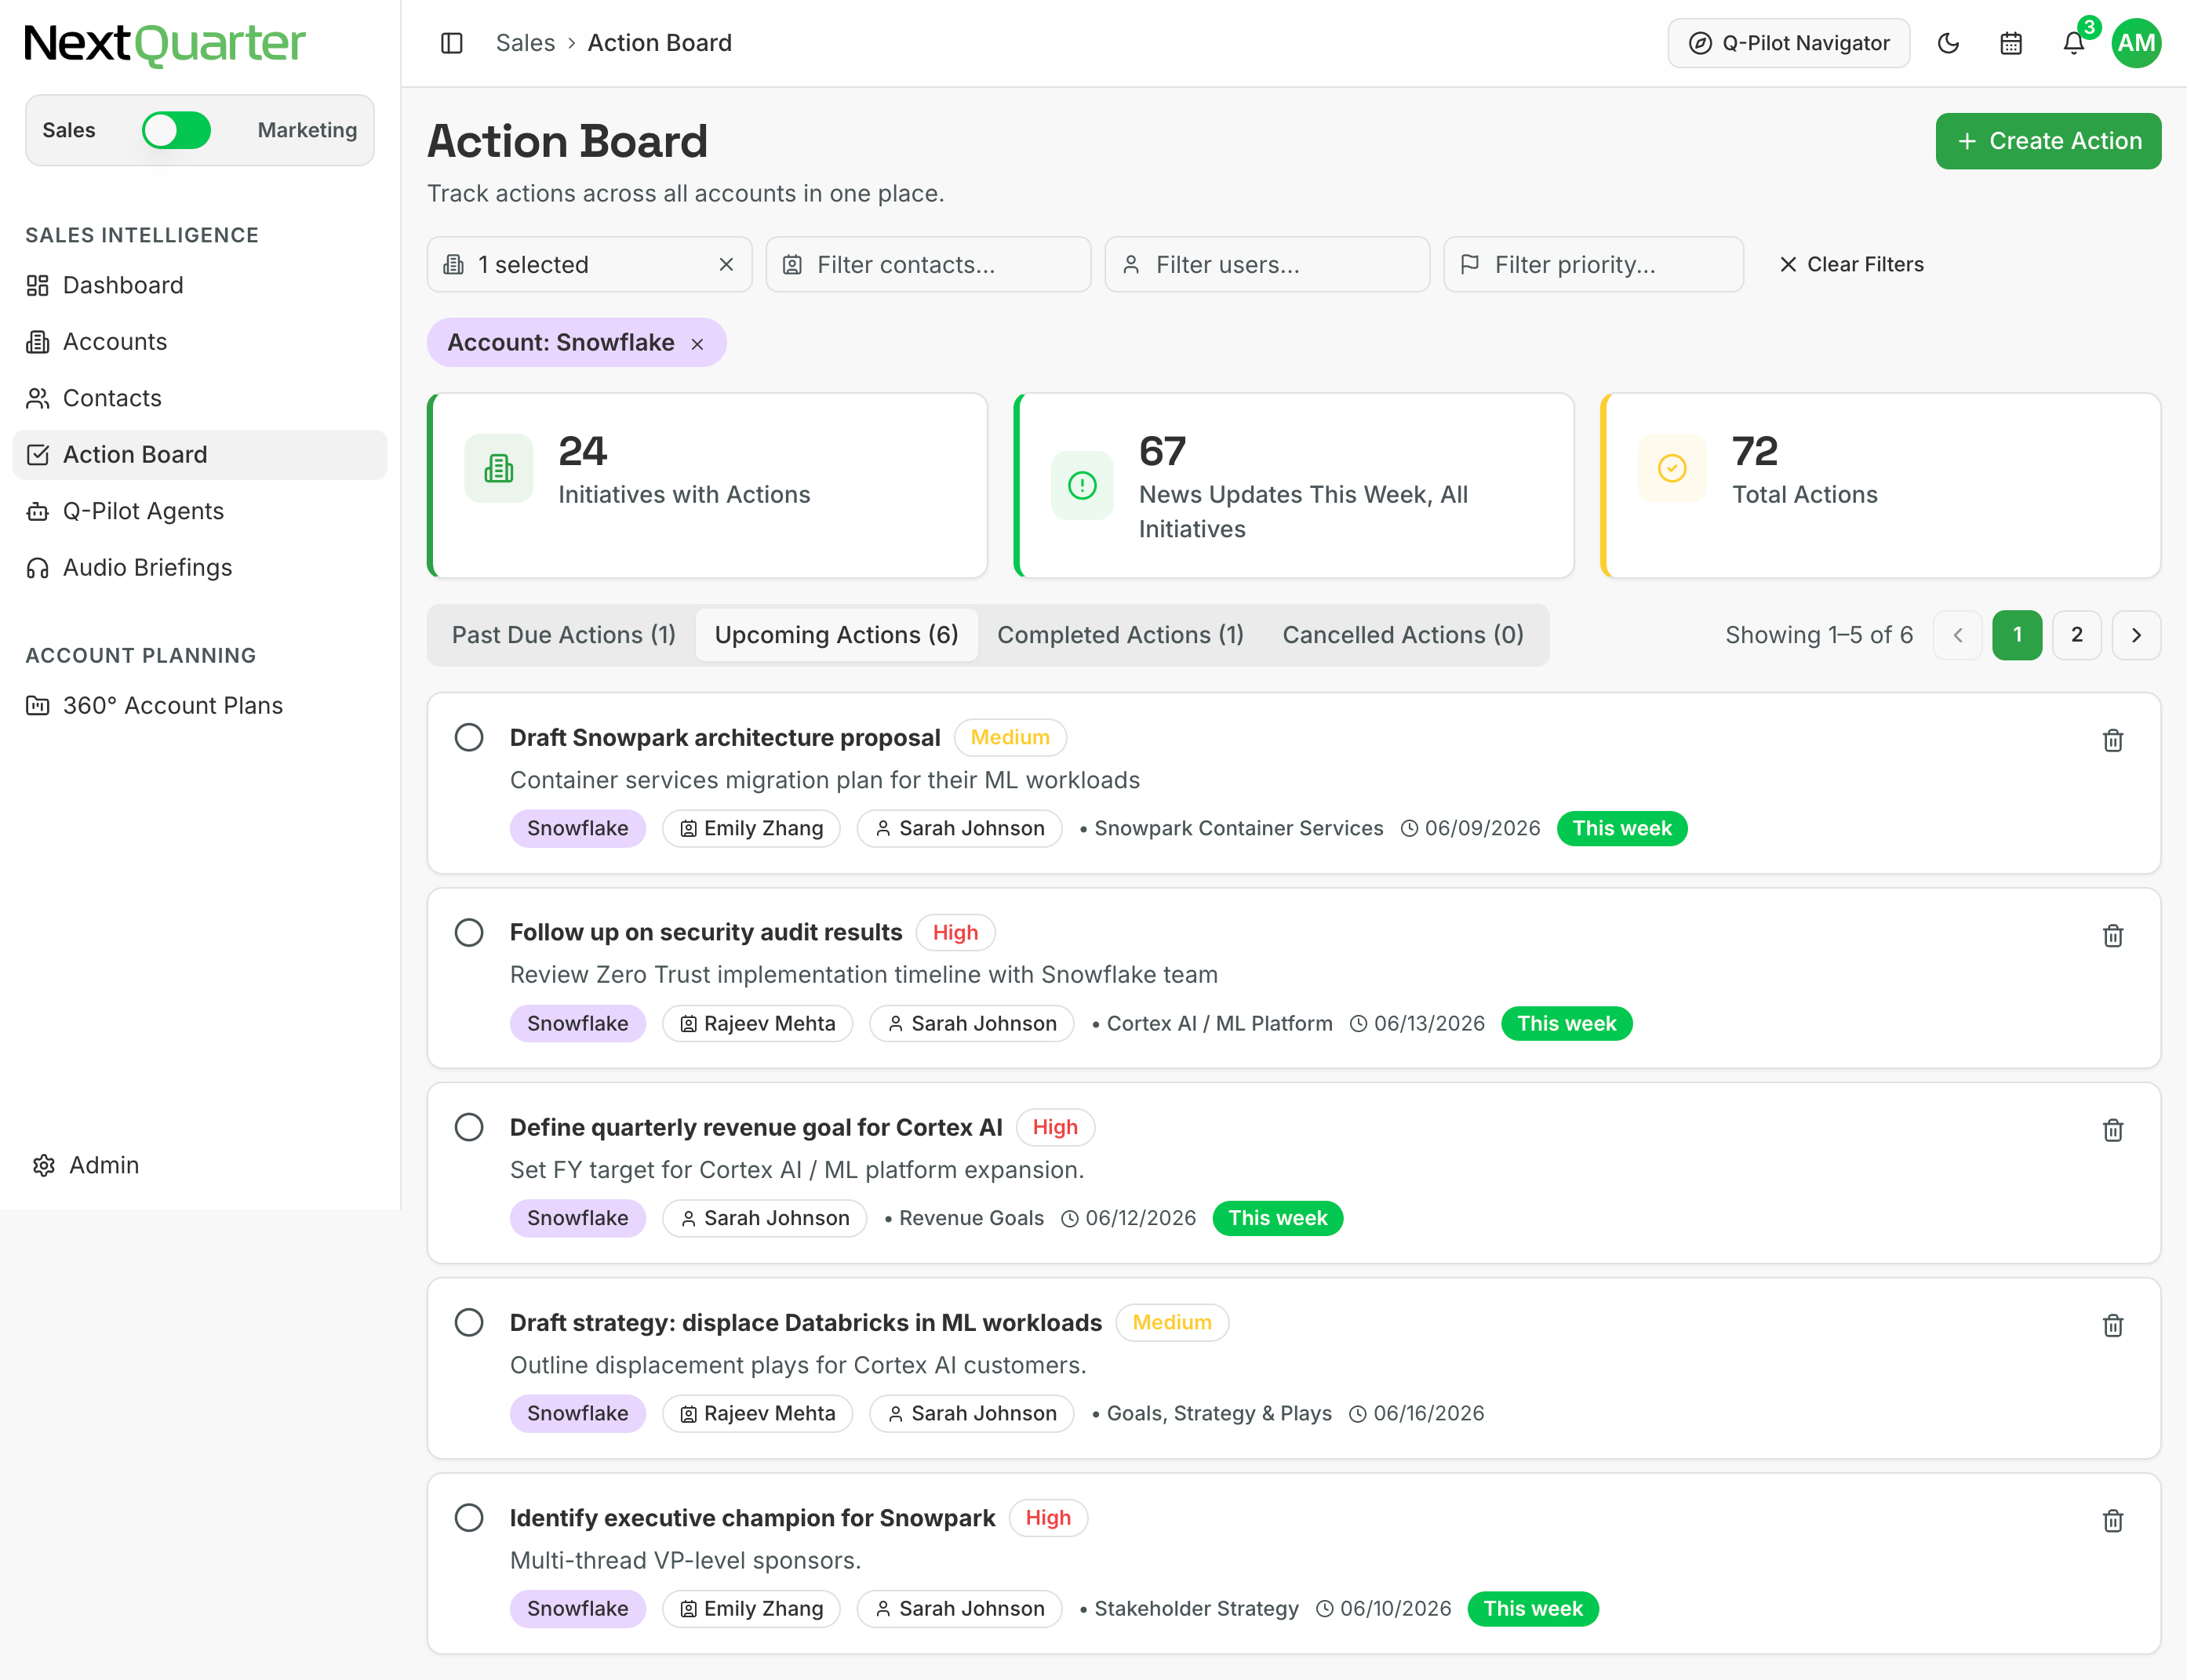Open Q-Pilot Navigator
The width and height of the screenshot is (2187, 1680).
click(1789, 43)
